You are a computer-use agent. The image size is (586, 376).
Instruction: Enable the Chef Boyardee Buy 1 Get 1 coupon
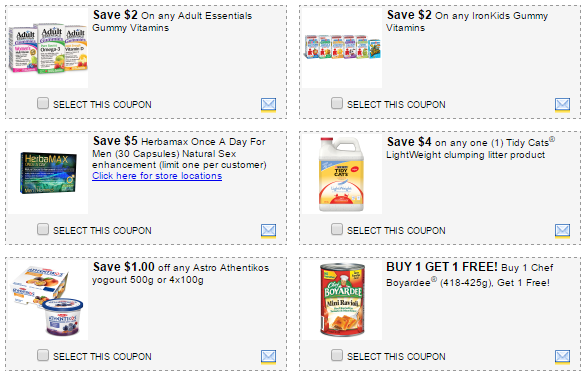click(x=337, y=355)
